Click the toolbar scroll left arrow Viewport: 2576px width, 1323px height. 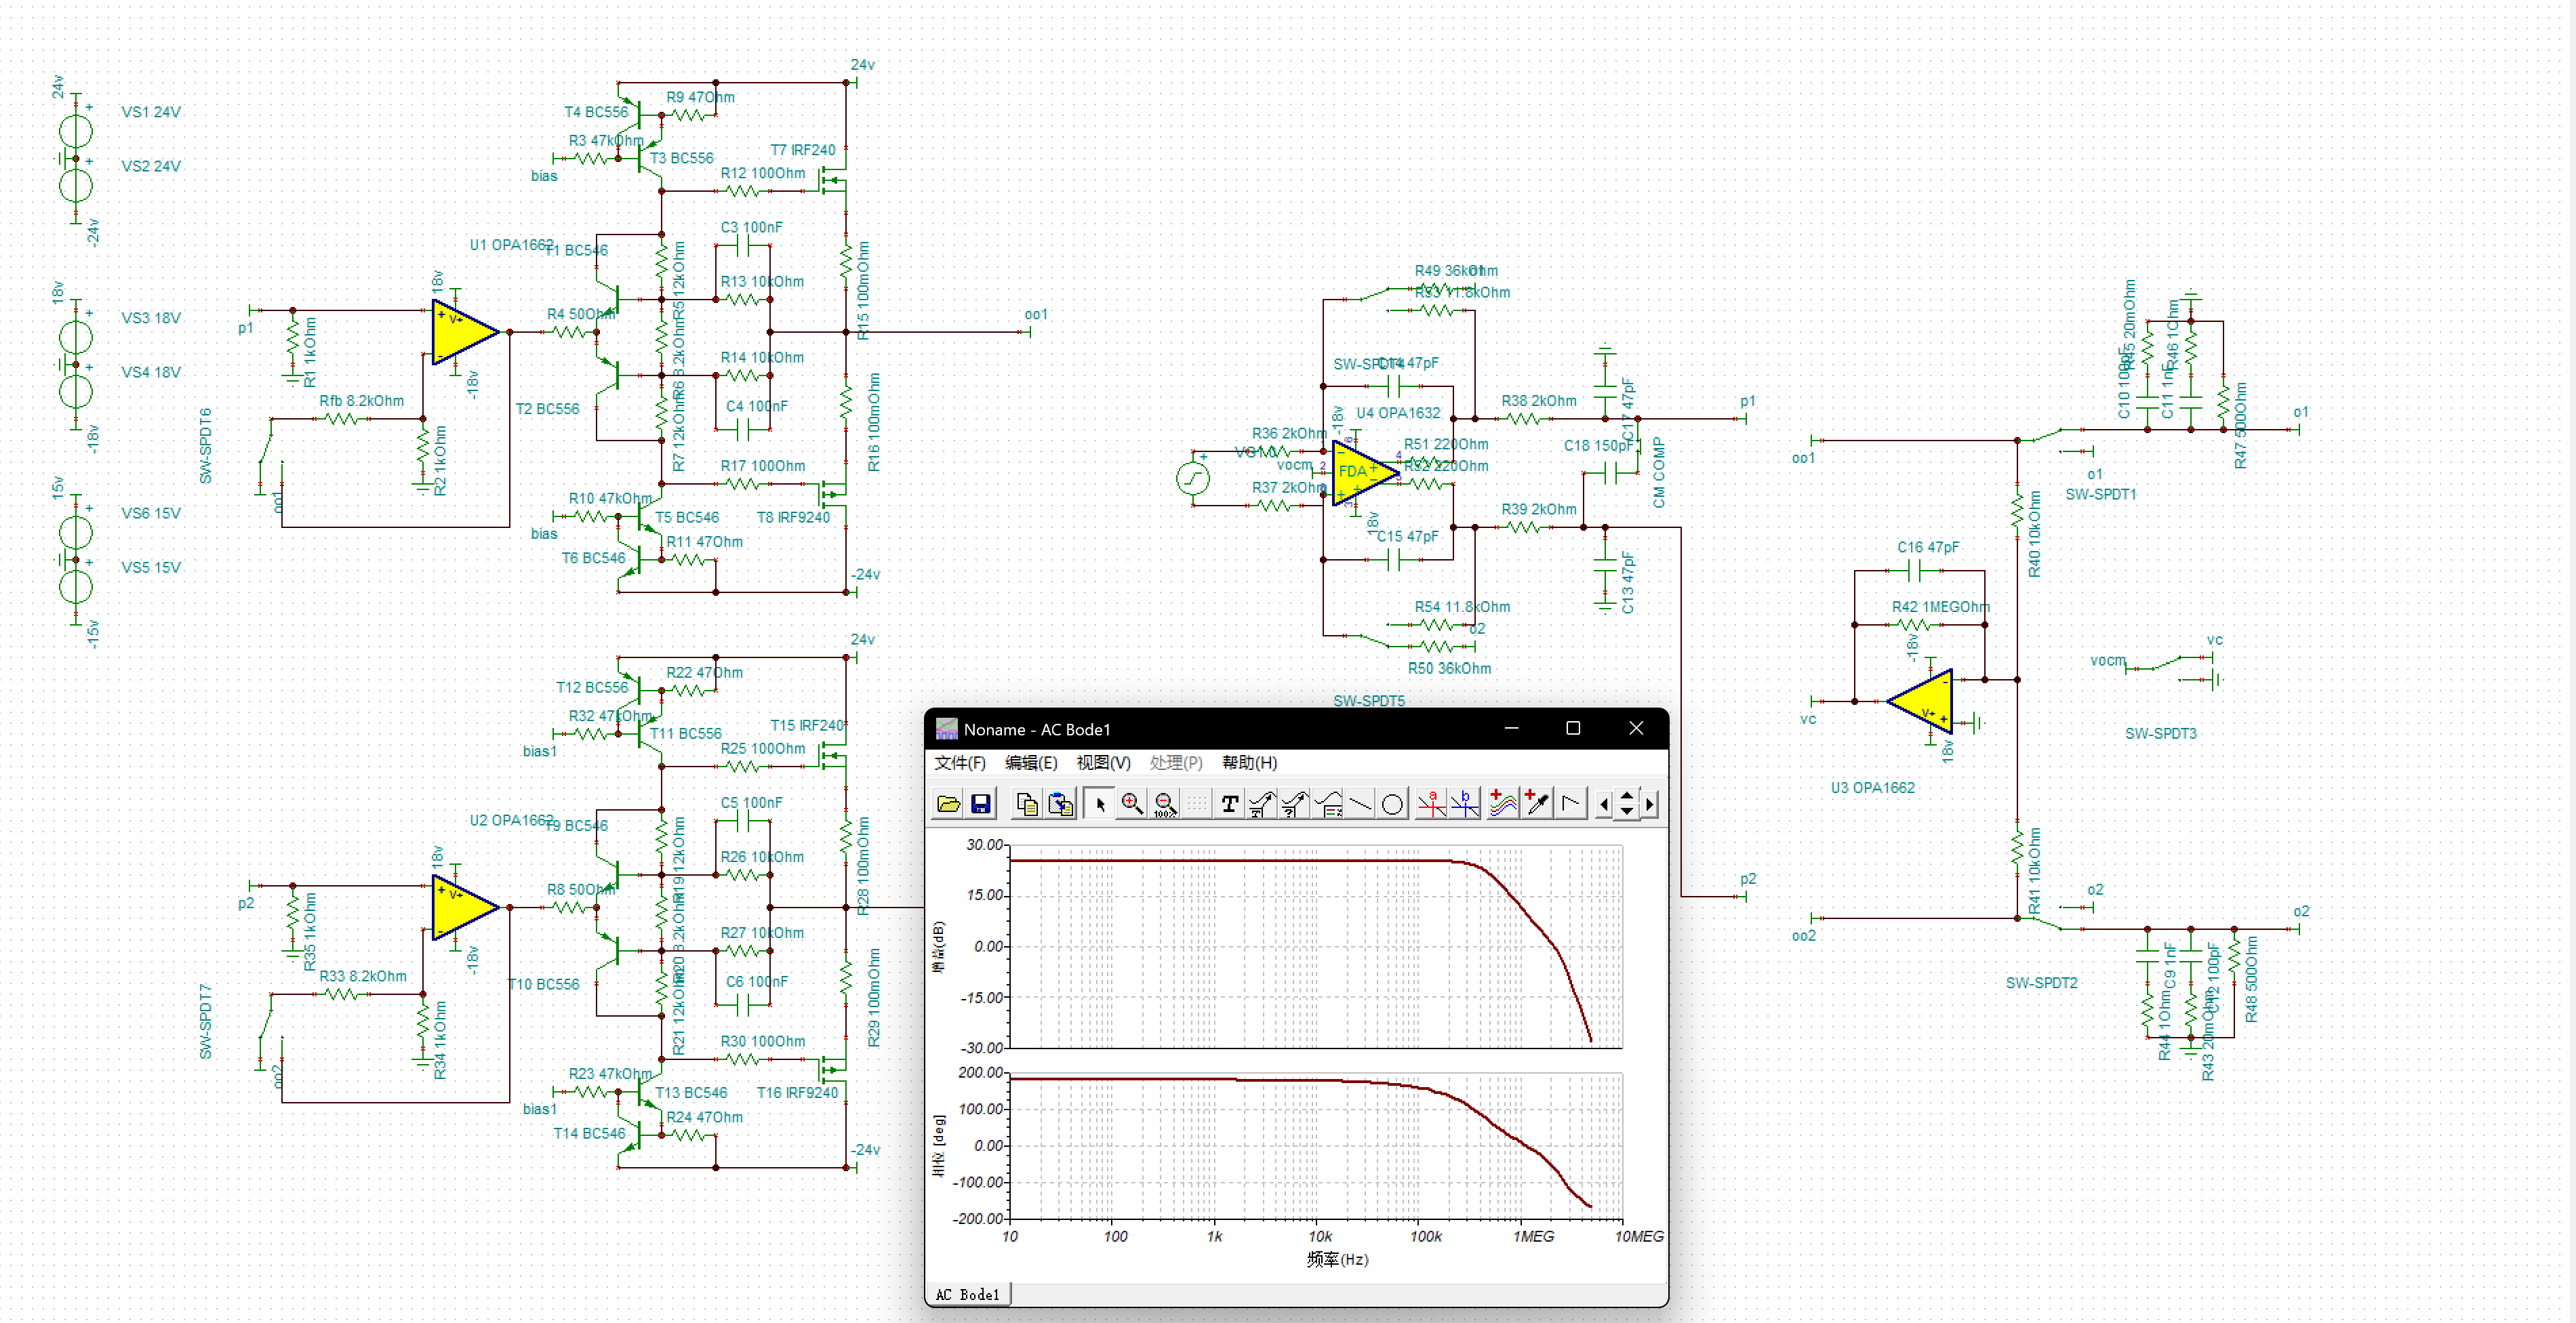click(1604, 804)
